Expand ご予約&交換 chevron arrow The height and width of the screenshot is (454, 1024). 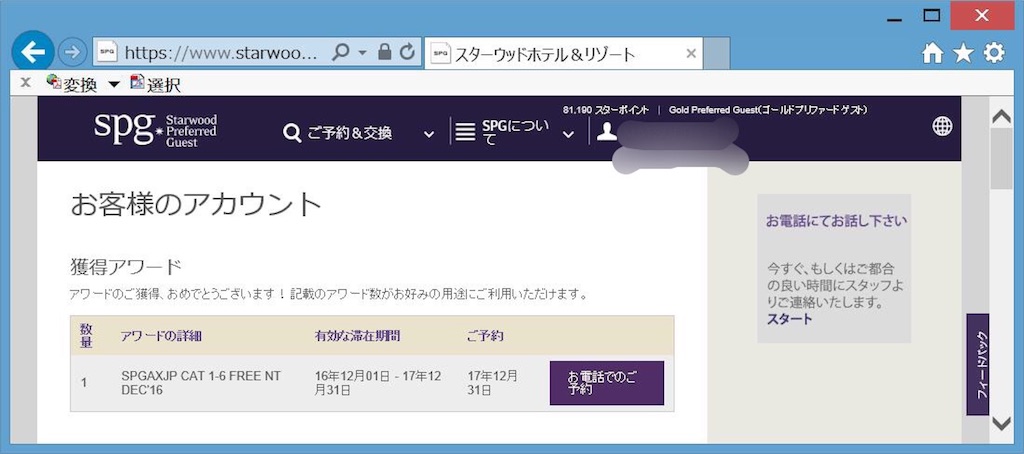point(428,134)
